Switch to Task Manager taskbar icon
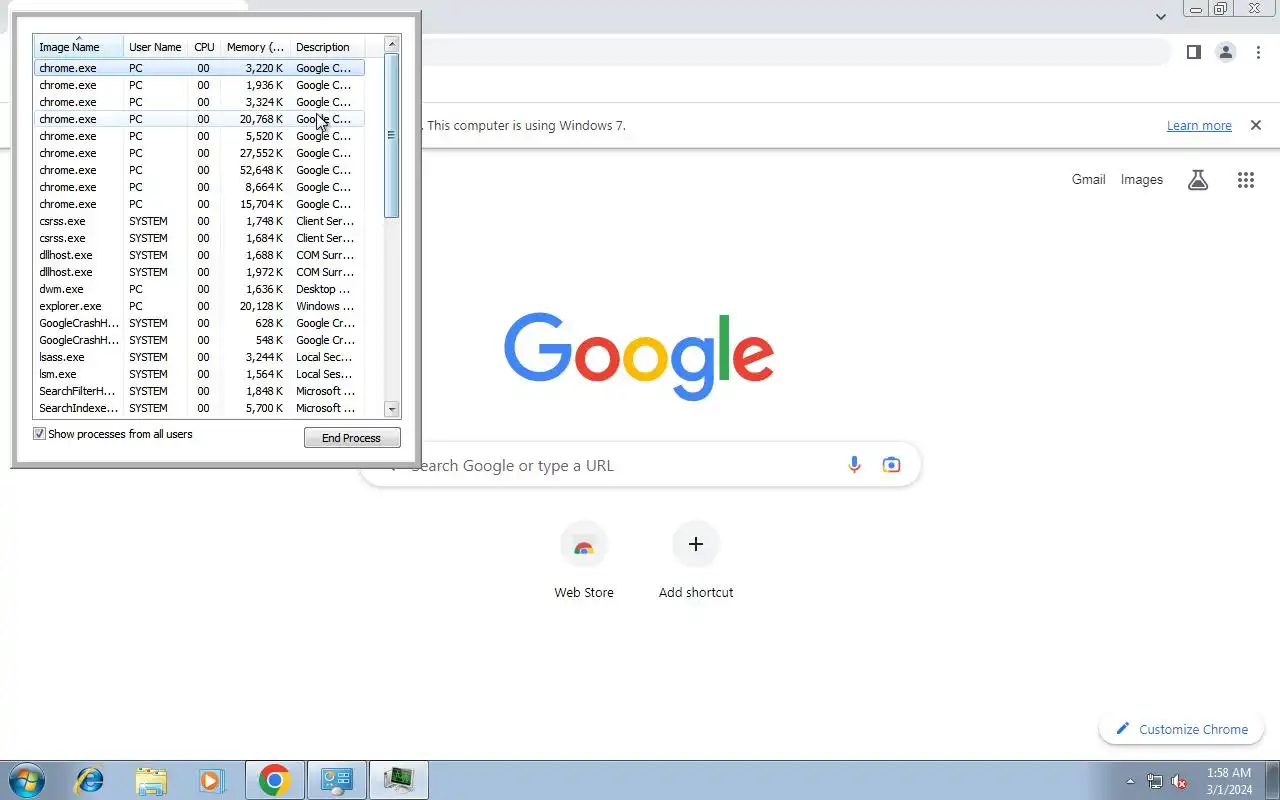The height and width of the screenshot is (800, 1280). (x=399, y=780)
